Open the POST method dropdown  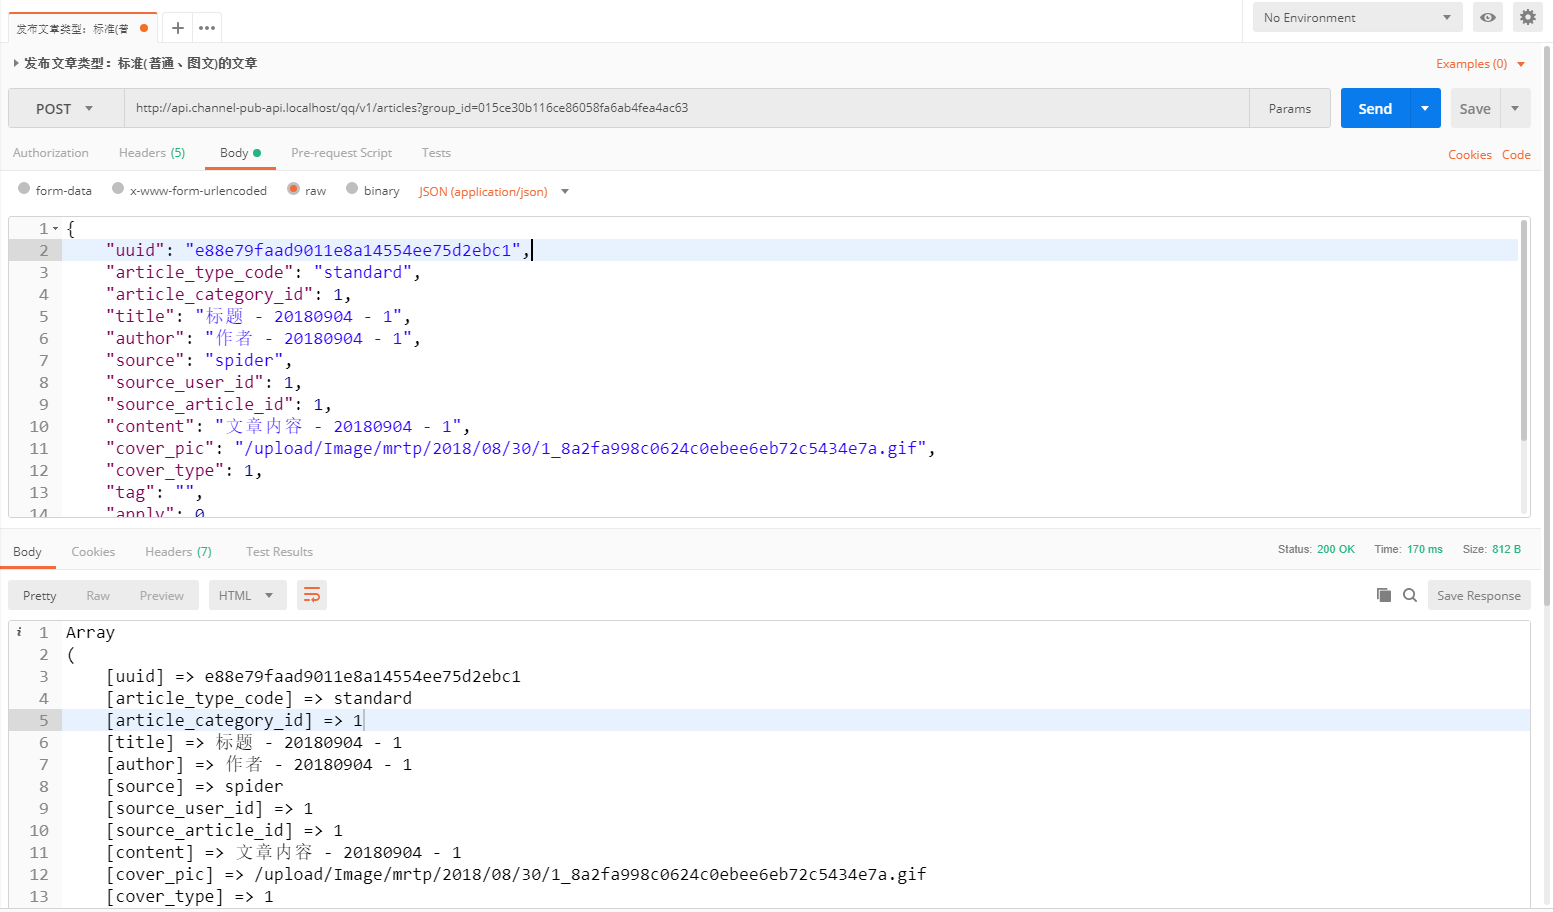pyautogui.click(x=65, y=109)
